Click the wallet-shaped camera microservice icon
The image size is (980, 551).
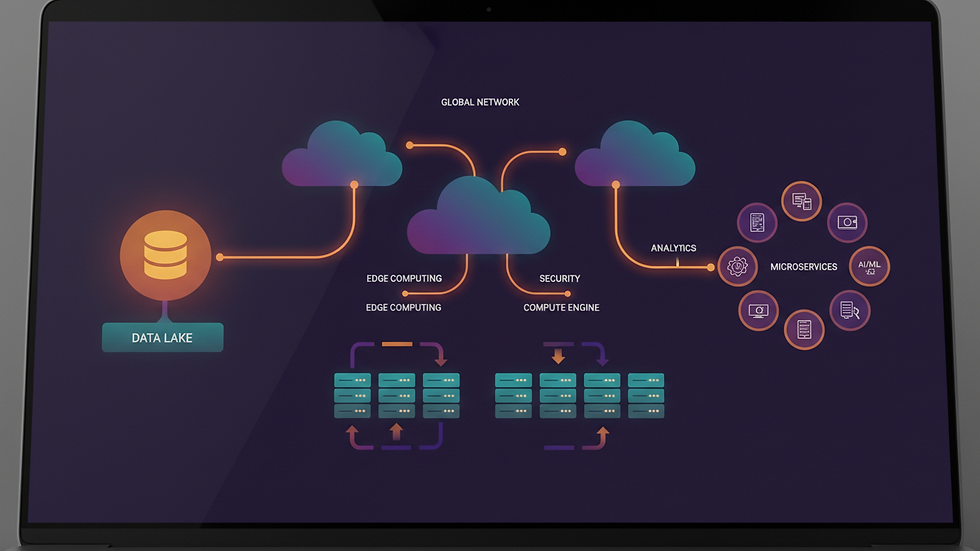click(x=847, y=222)
